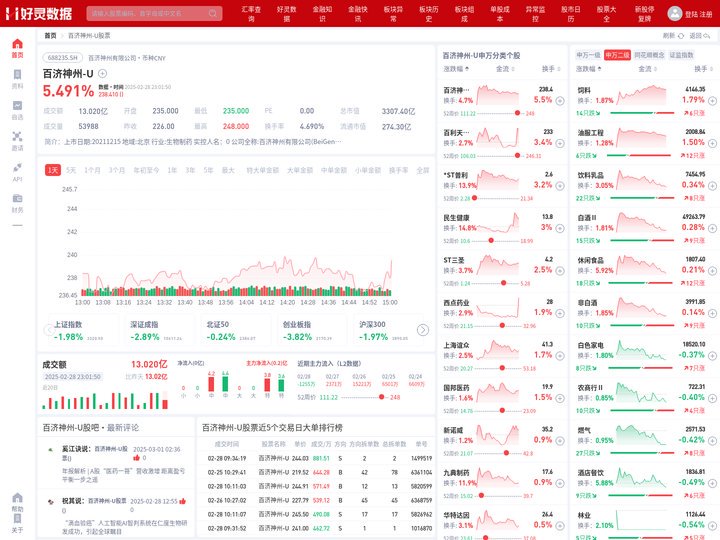
Task: Click rise/fall ratio bar for 饲料
Action: point(642,112)
